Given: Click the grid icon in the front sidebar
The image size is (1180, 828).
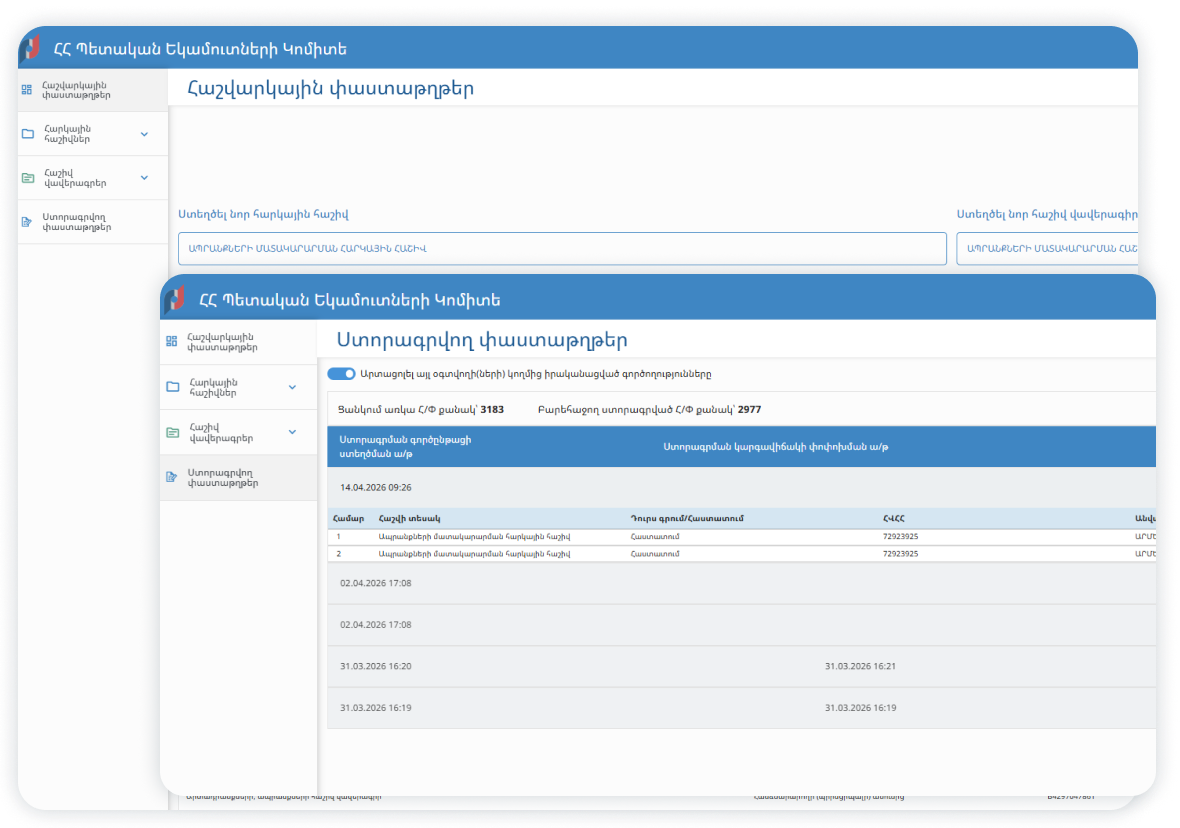Looking at the screenshot, I should pos(171,342).
